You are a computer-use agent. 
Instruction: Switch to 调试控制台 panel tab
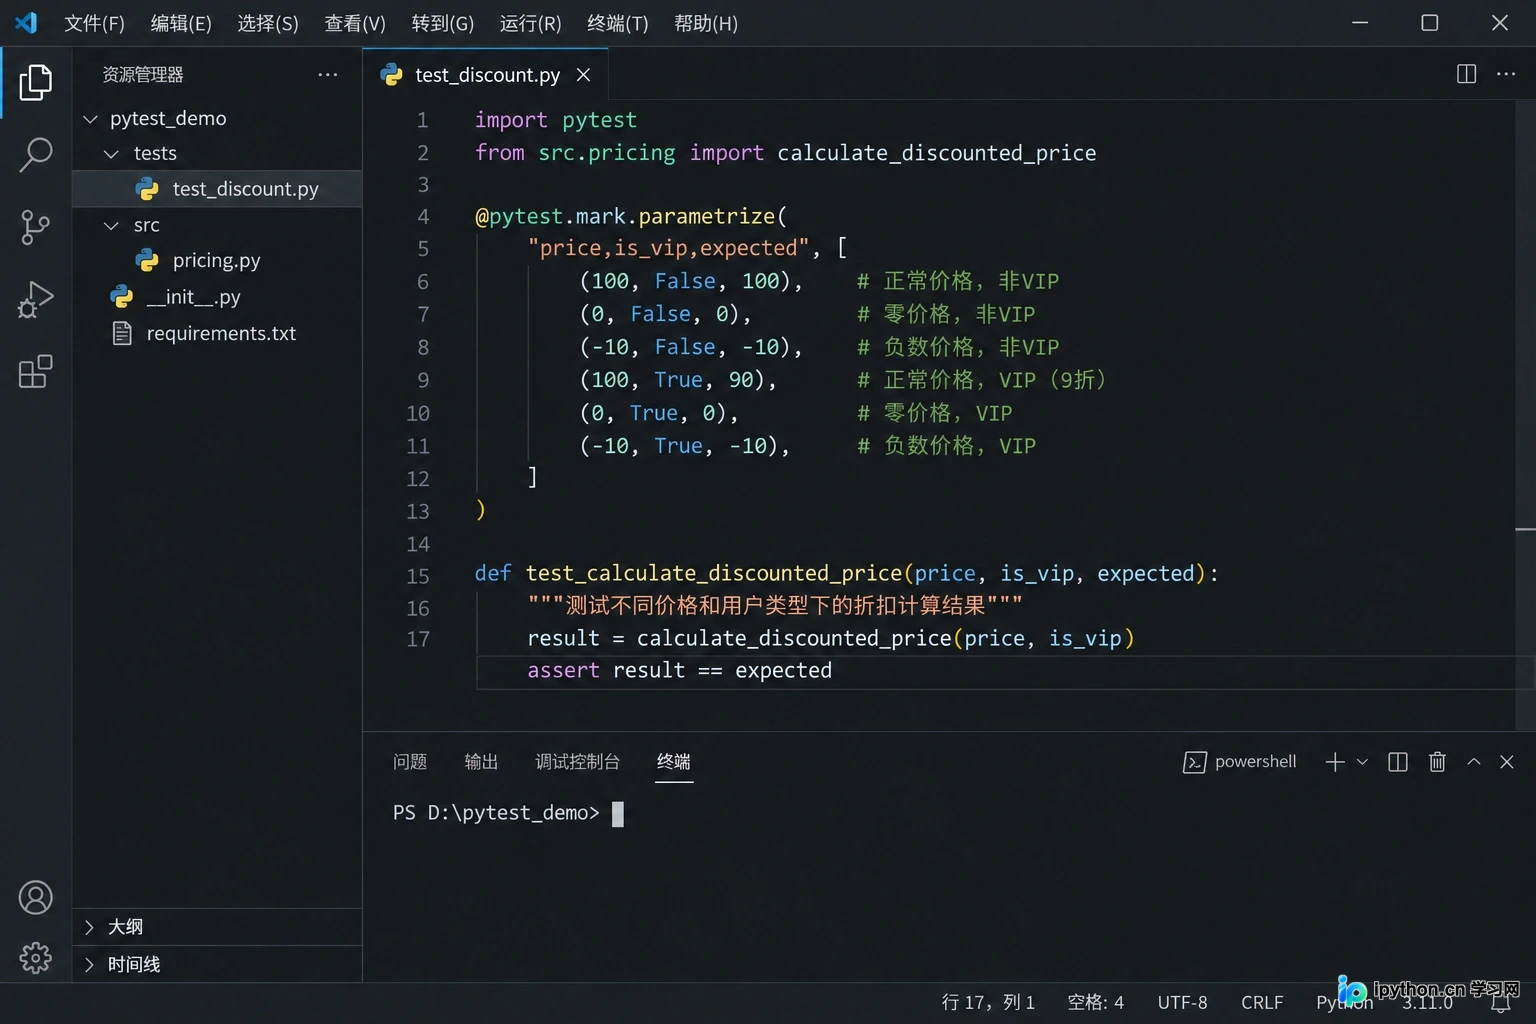tap(577, 762)
